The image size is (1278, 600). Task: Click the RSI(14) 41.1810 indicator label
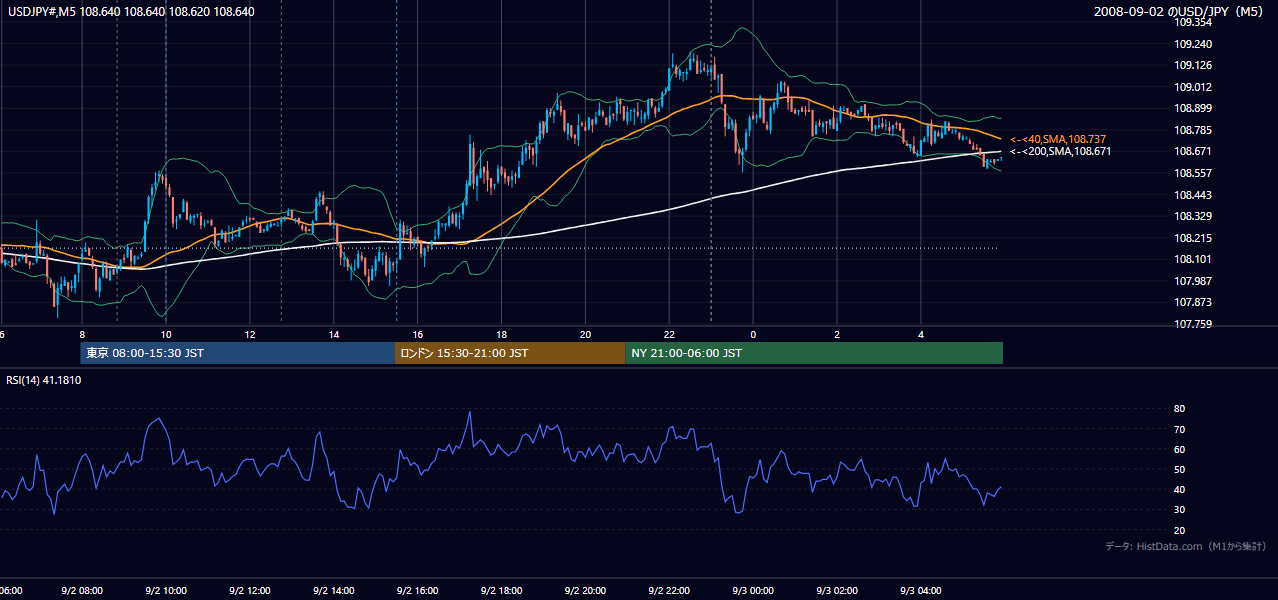coord(44,380)
